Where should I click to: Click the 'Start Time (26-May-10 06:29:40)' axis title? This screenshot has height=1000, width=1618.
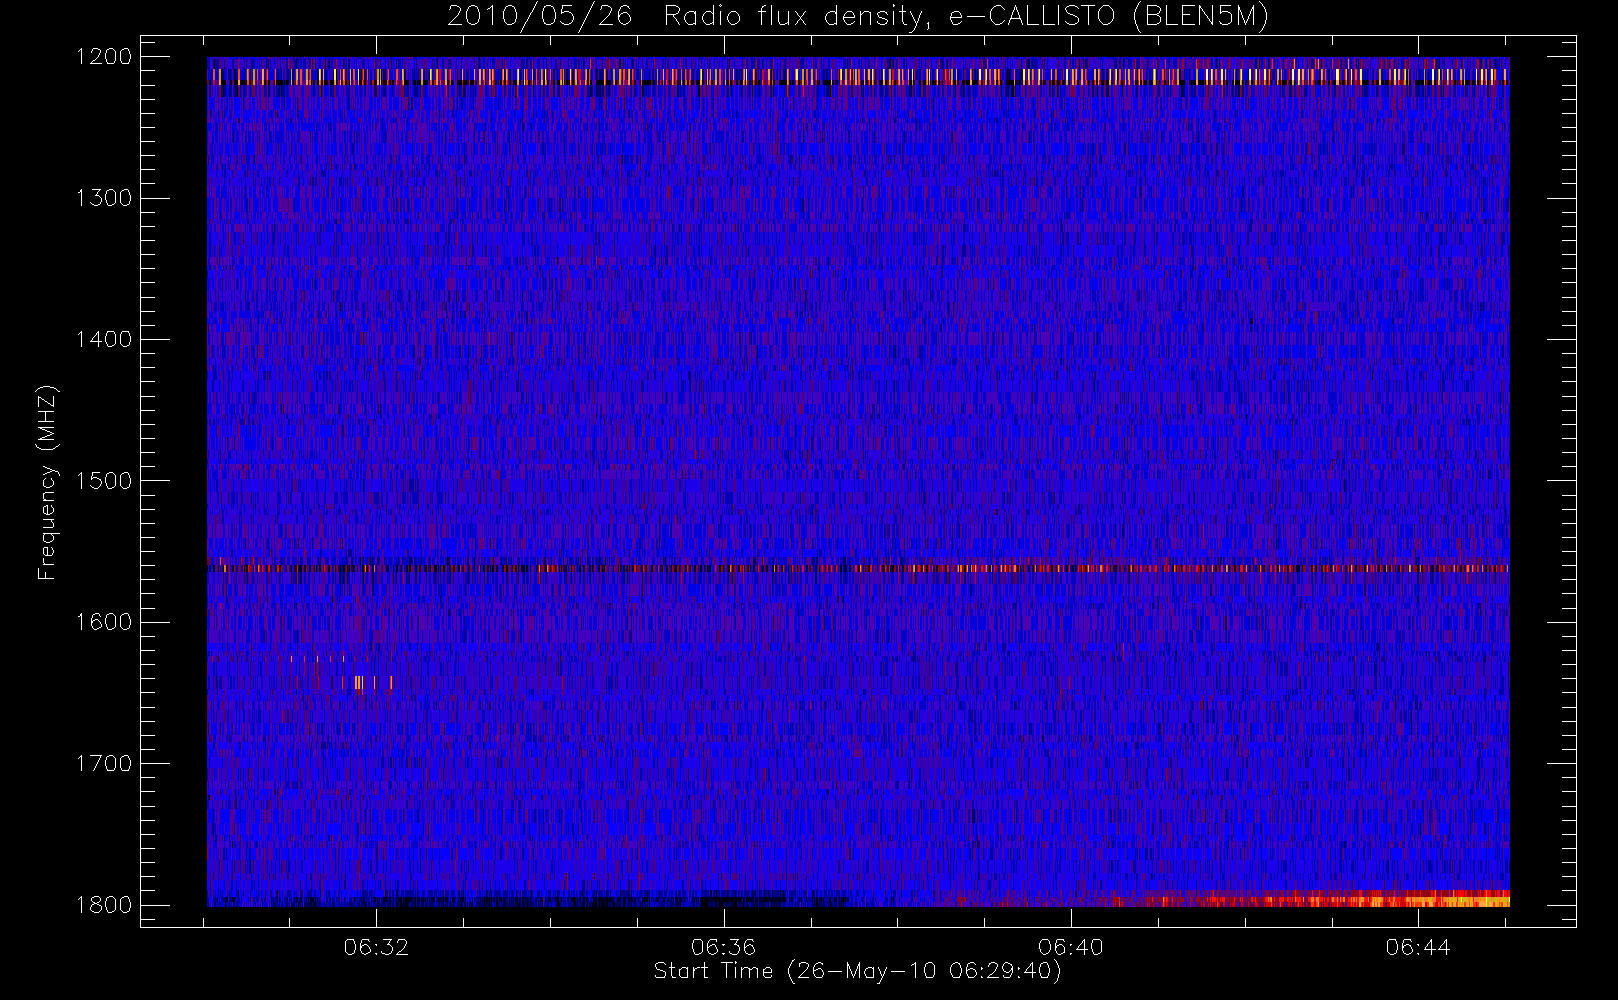858,971
